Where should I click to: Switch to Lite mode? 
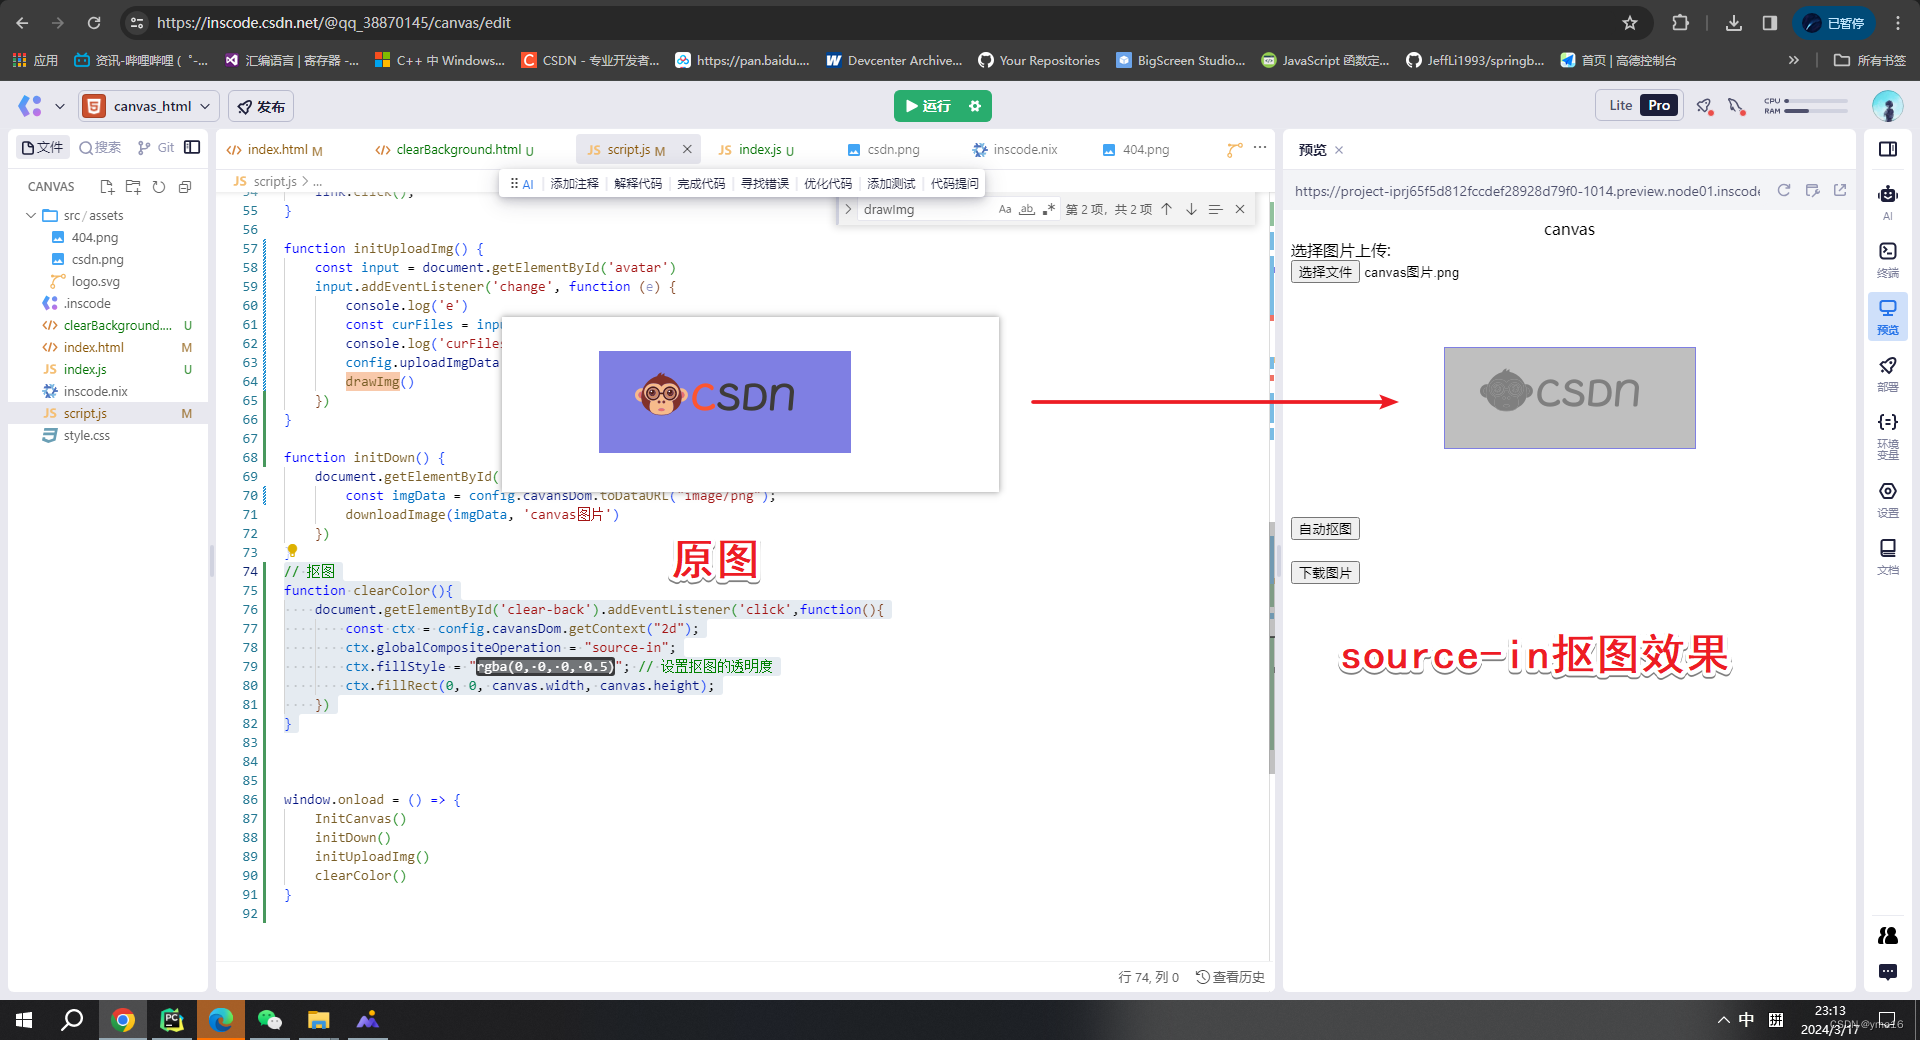tap(1620, 105)
